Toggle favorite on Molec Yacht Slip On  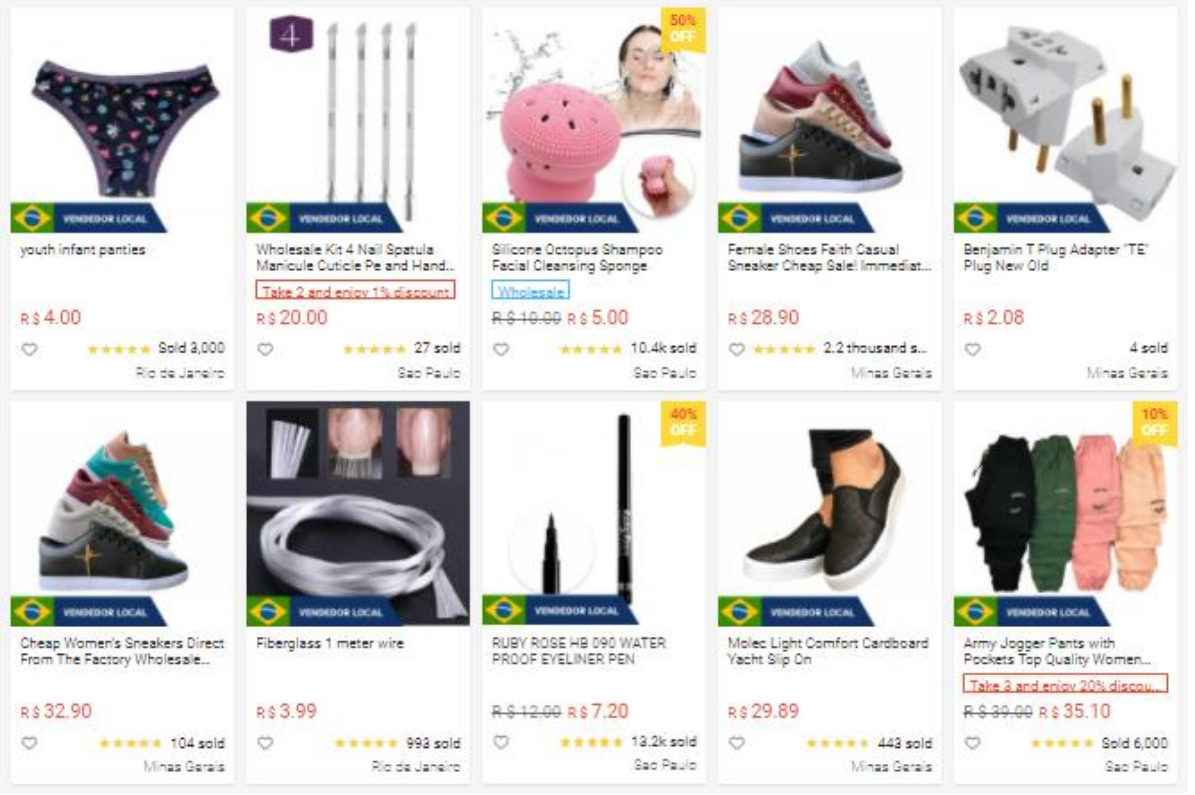(x=736, y=743)
